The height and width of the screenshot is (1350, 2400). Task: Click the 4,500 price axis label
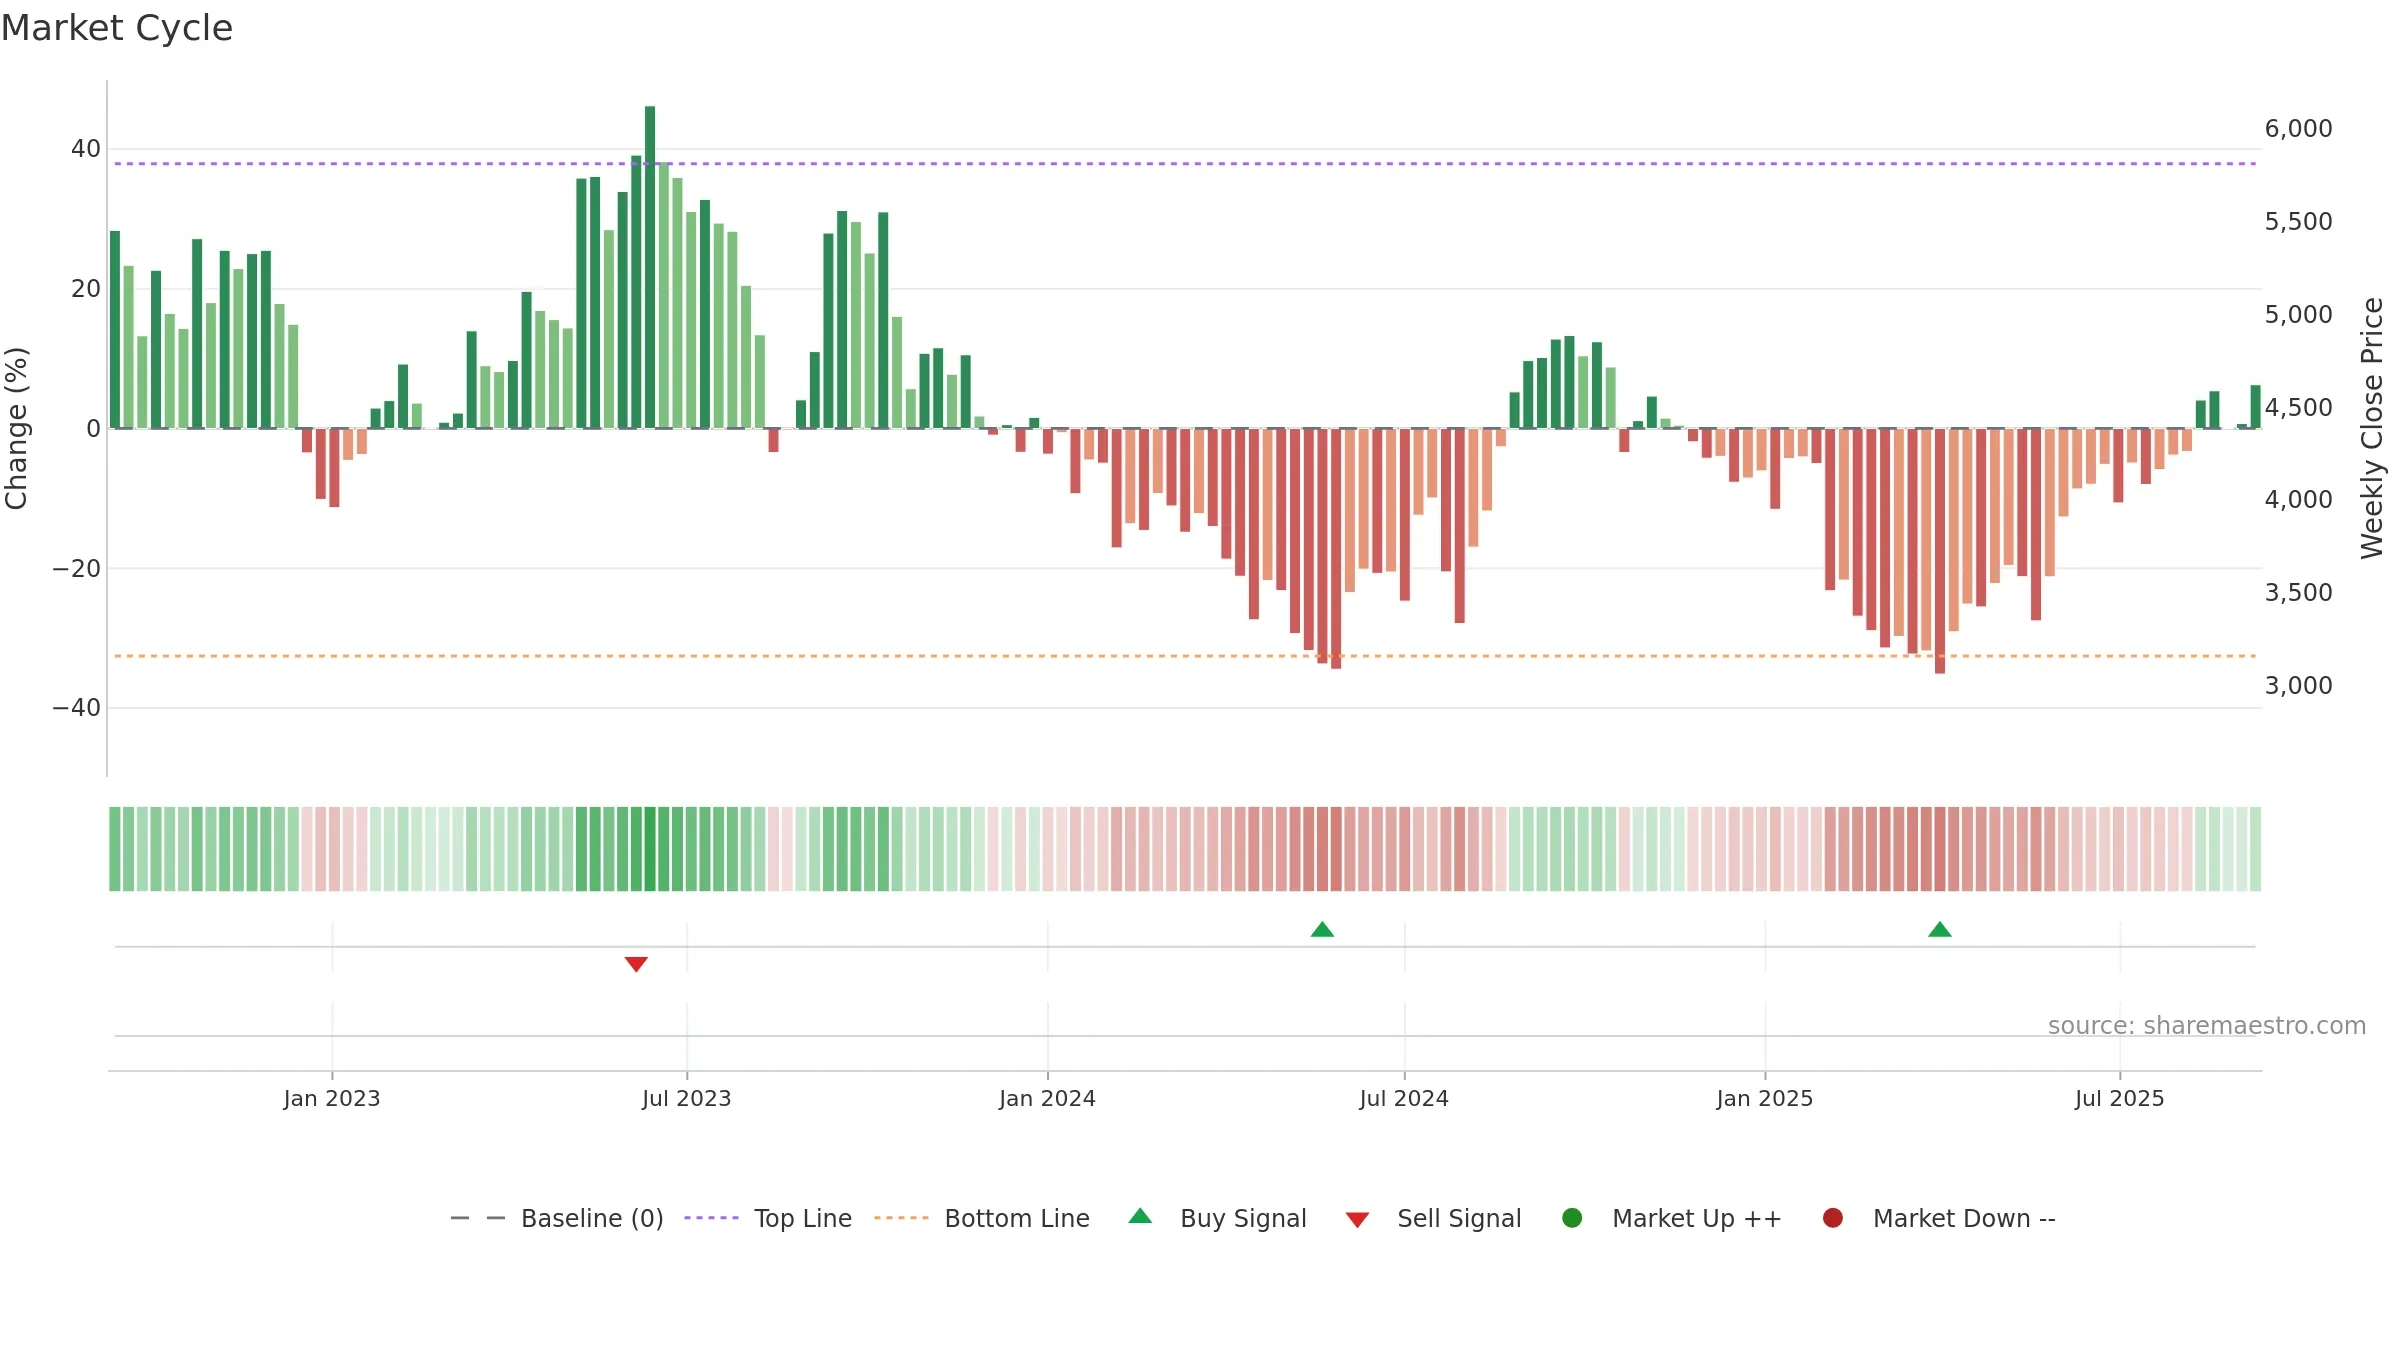point(2298,407)
